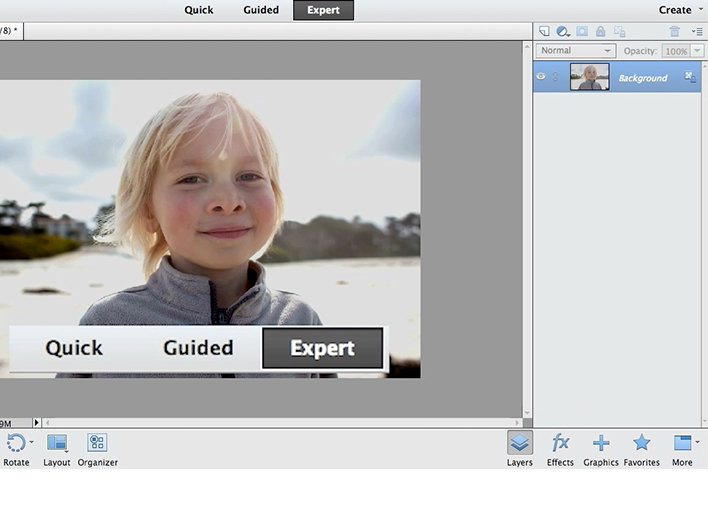
Task: Open the document status info arrow
Action: pos(37,423)
